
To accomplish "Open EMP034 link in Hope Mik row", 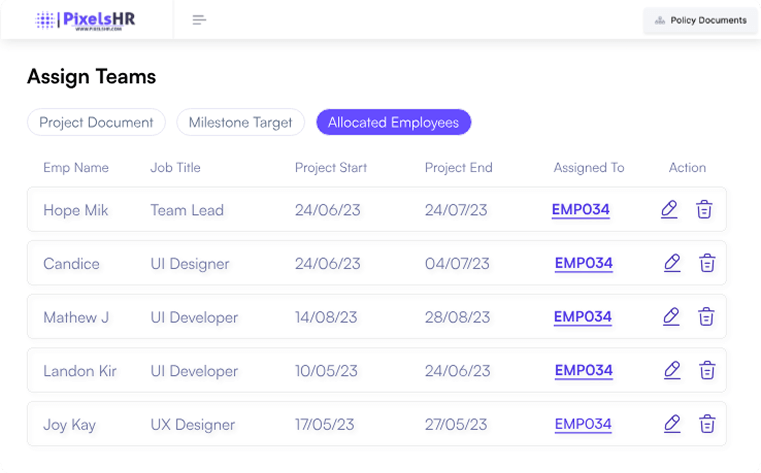I will (x=580, y=210).
